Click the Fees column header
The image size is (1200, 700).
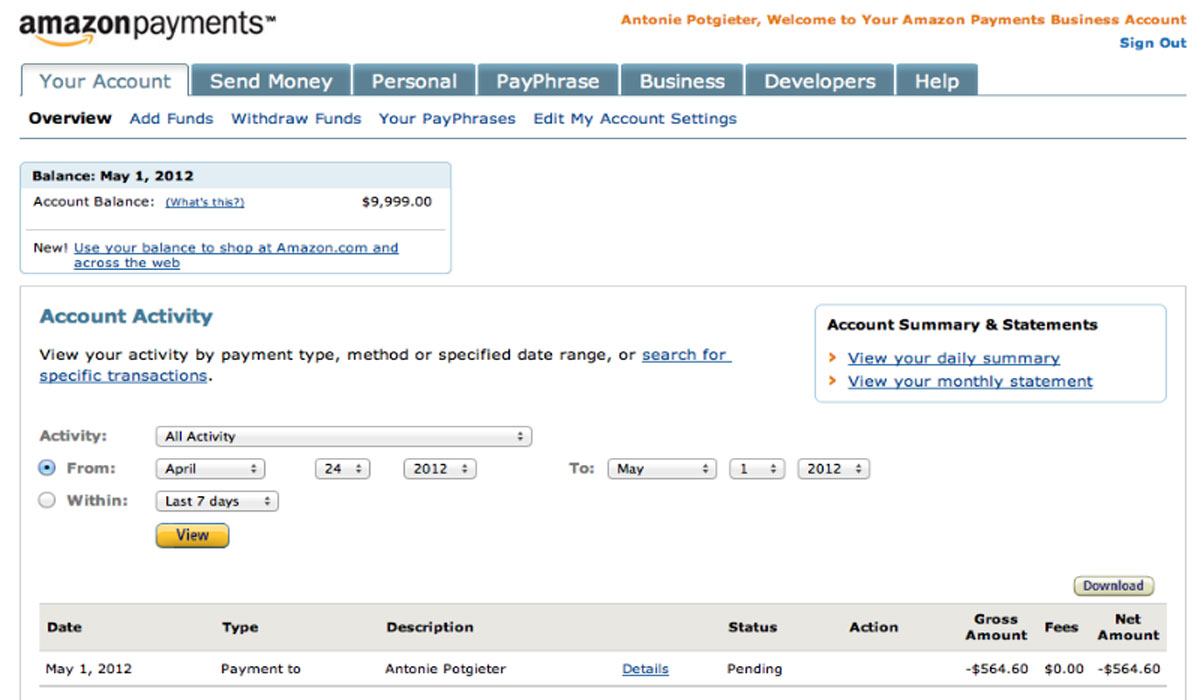coord(1061,627)
